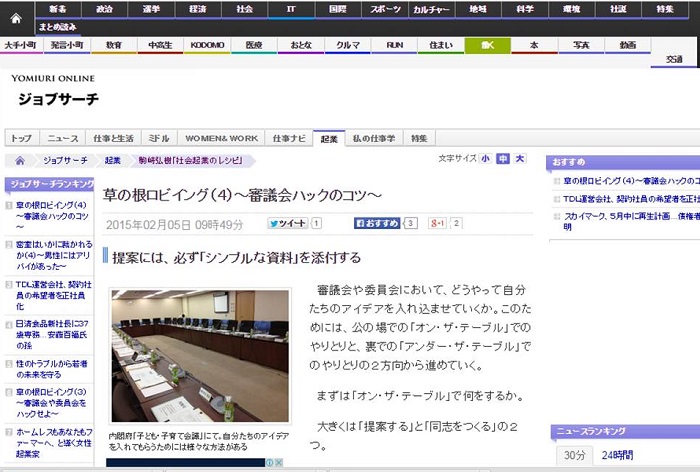Open the 政治 section in the top navigation
Viewport: 700px width, 472px height.
[x=104, y=9]
